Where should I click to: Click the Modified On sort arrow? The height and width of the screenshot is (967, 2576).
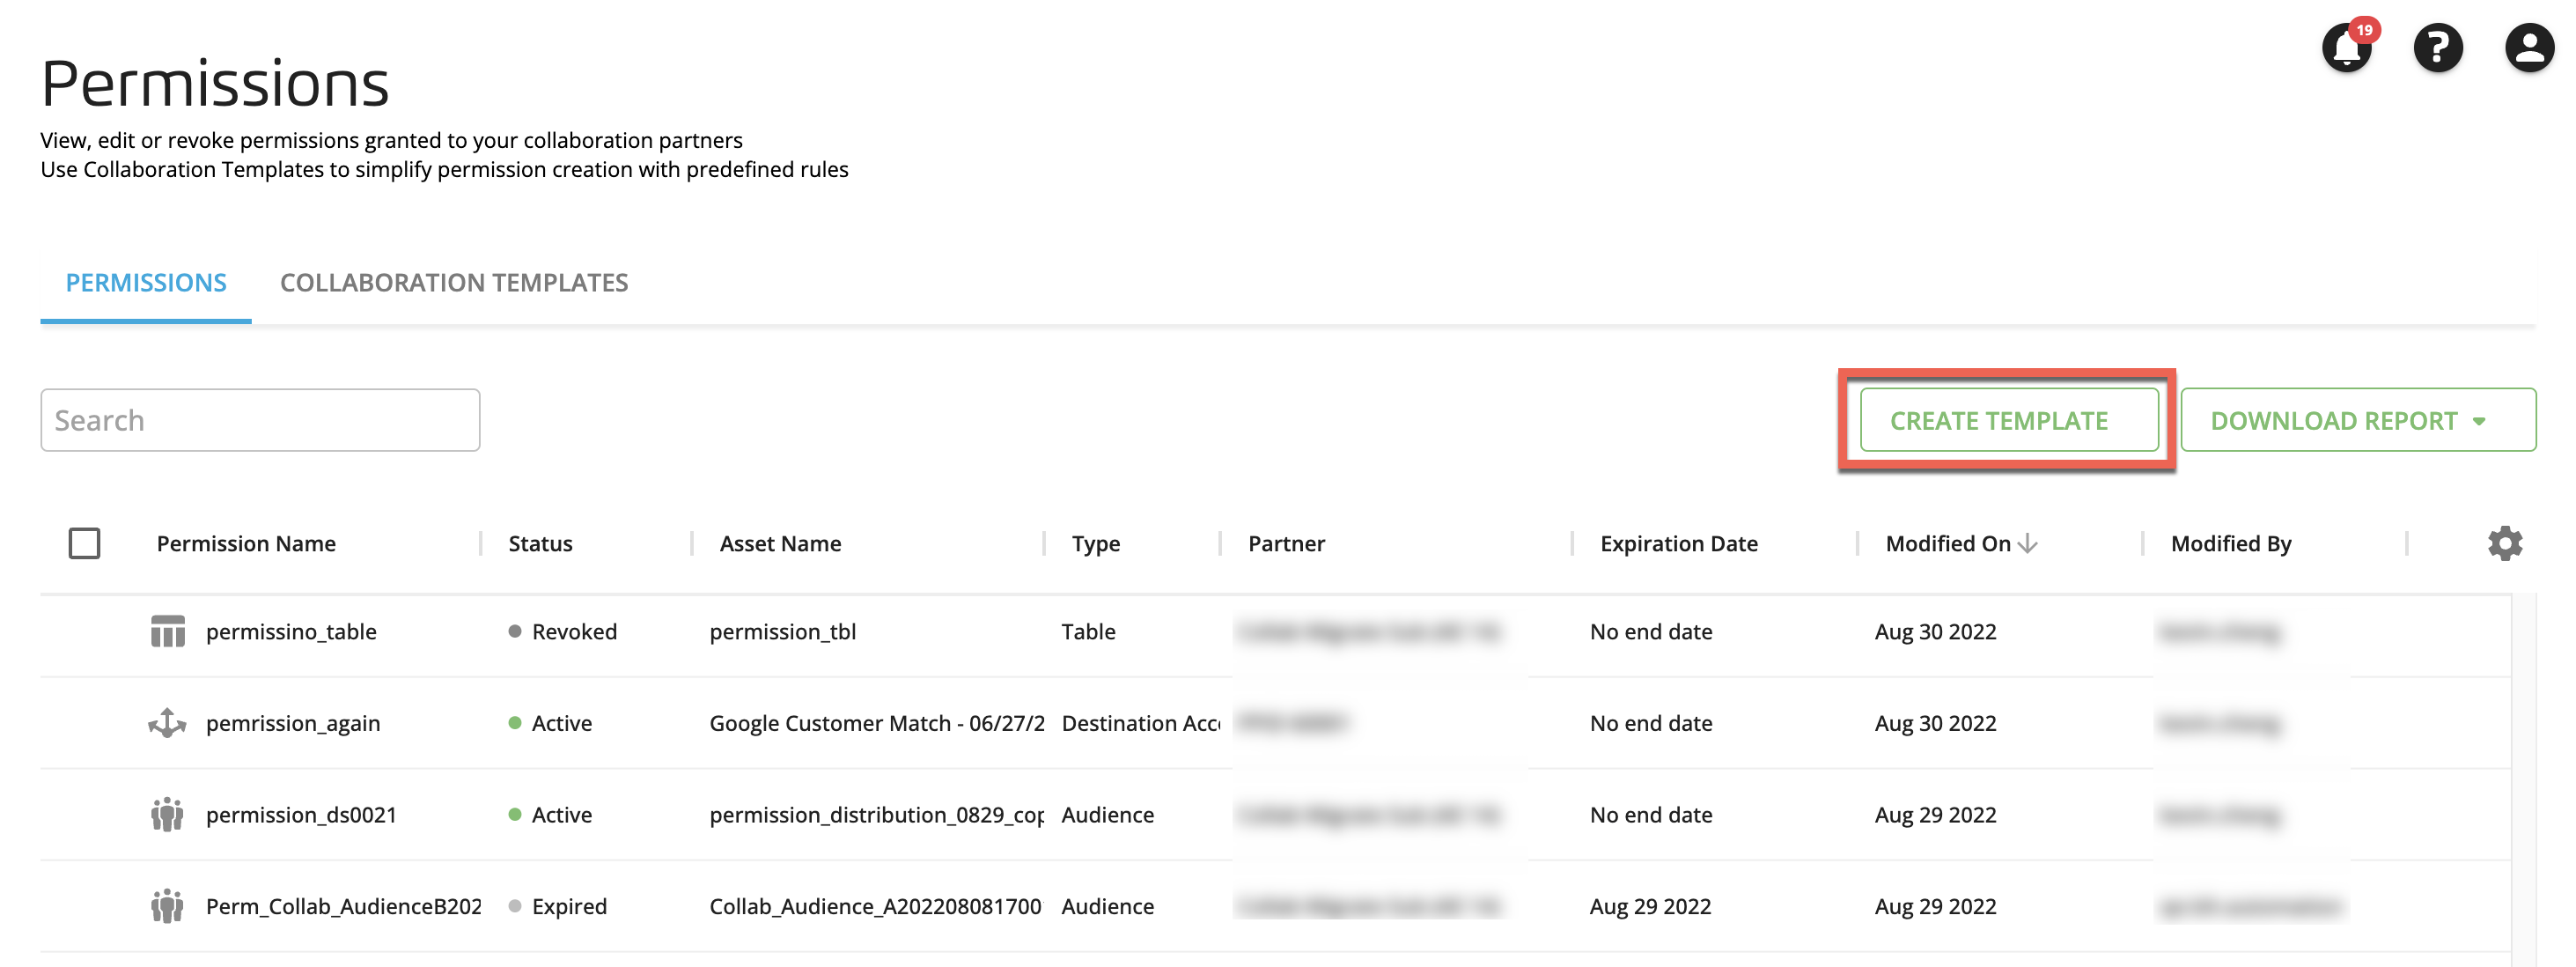(2028, 543)
